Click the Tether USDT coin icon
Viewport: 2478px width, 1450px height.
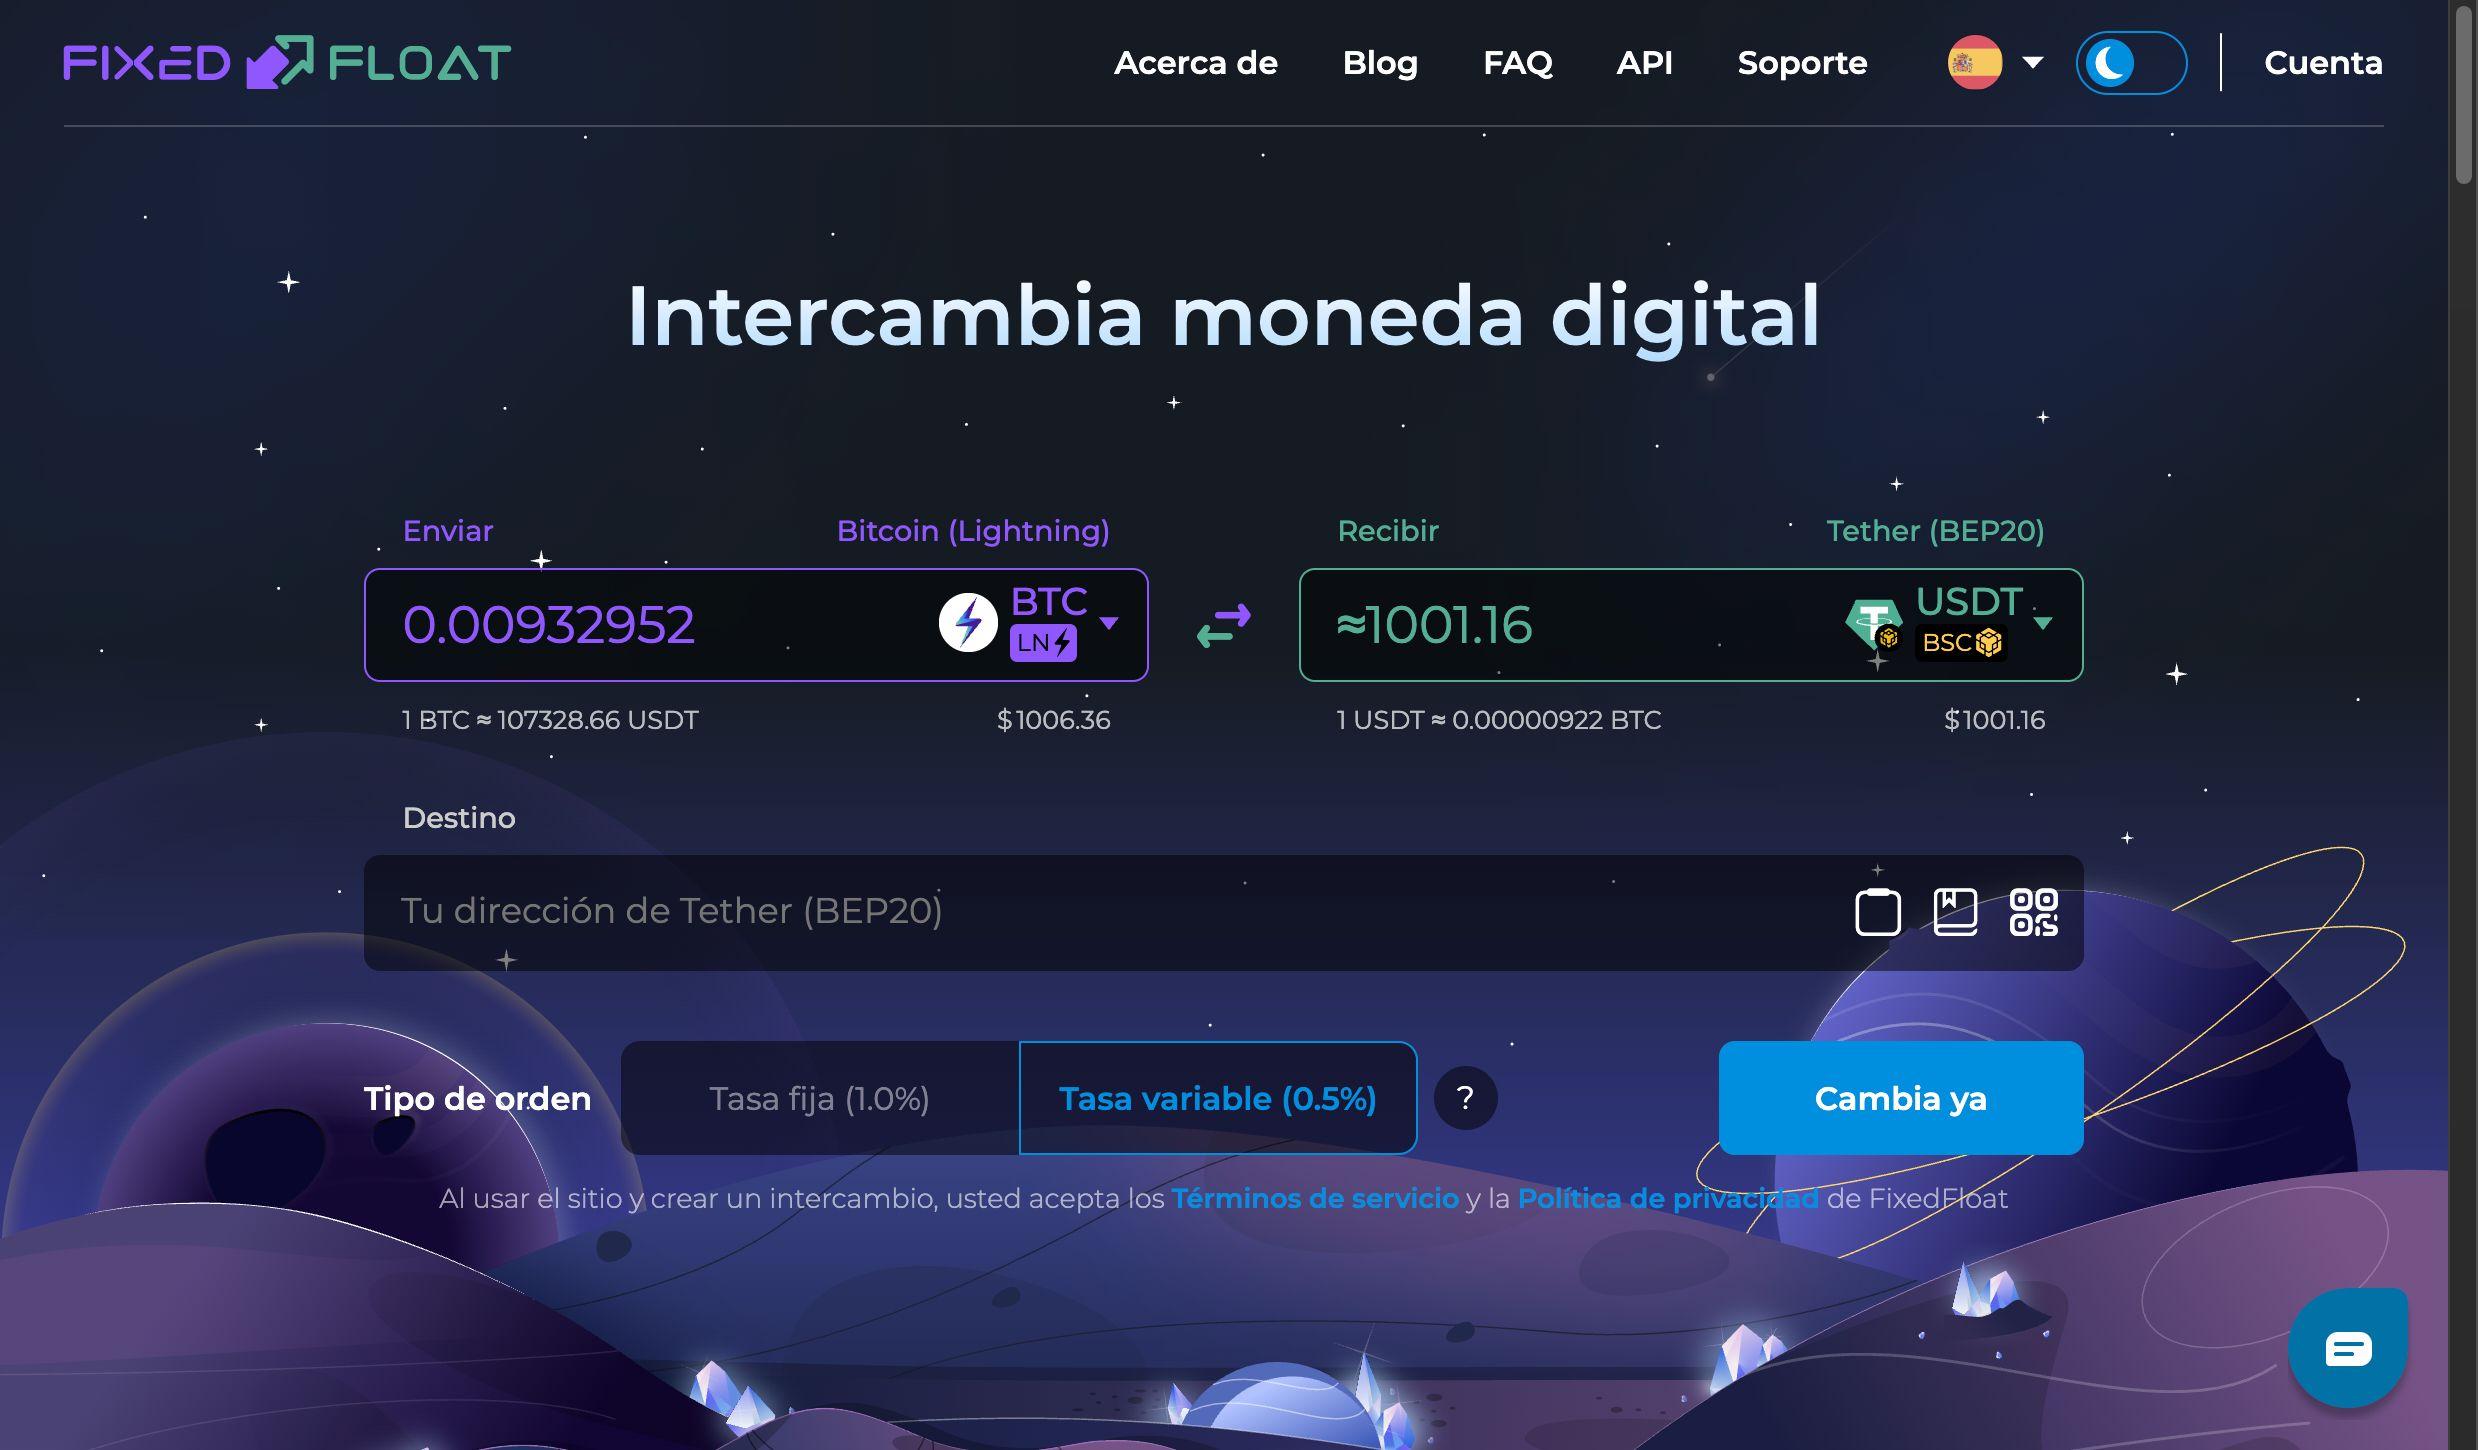coord(1874,625)
